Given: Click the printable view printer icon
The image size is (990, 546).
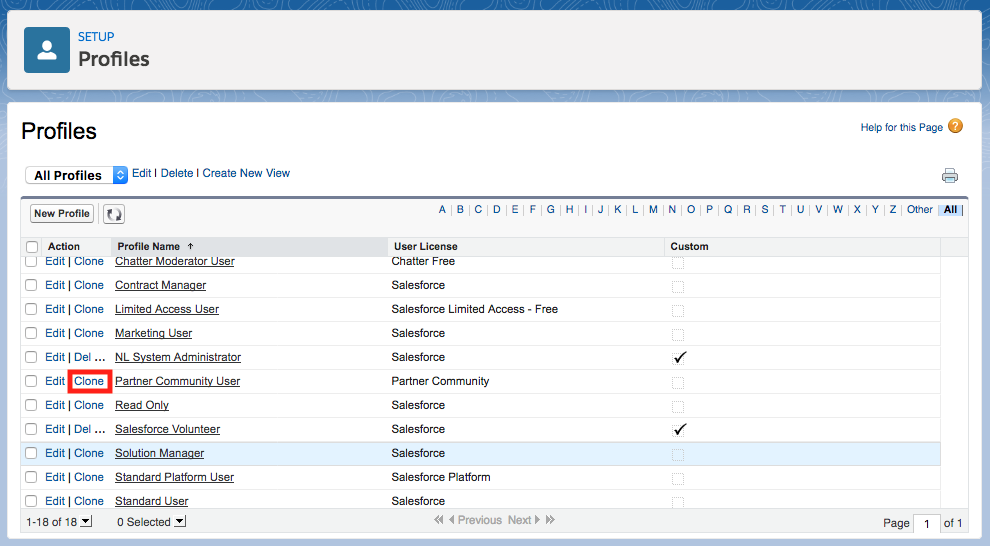Looking at the screenshot, I should pyautogui.click(x=950, y=175).
